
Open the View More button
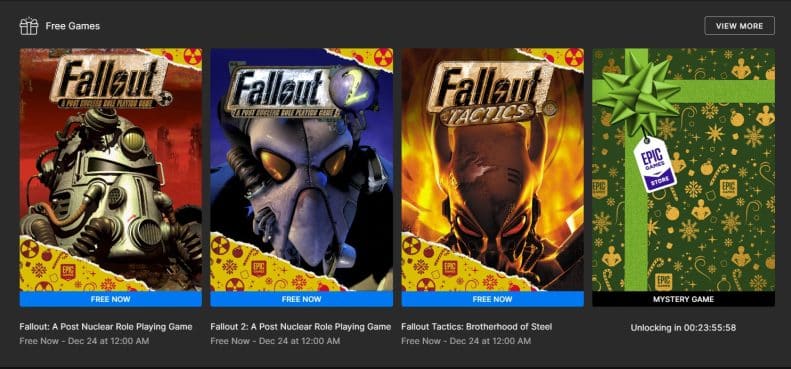(739, 26)
